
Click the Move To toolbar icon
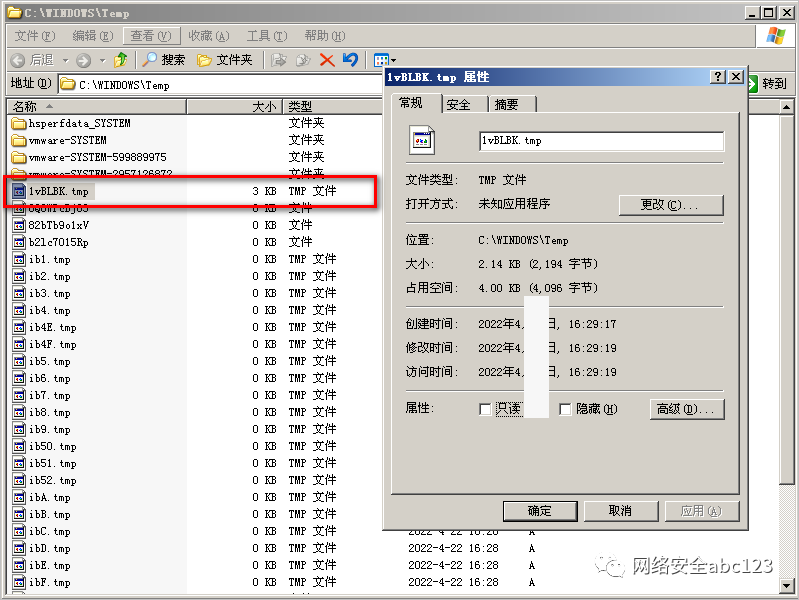[x=278, y=60]
